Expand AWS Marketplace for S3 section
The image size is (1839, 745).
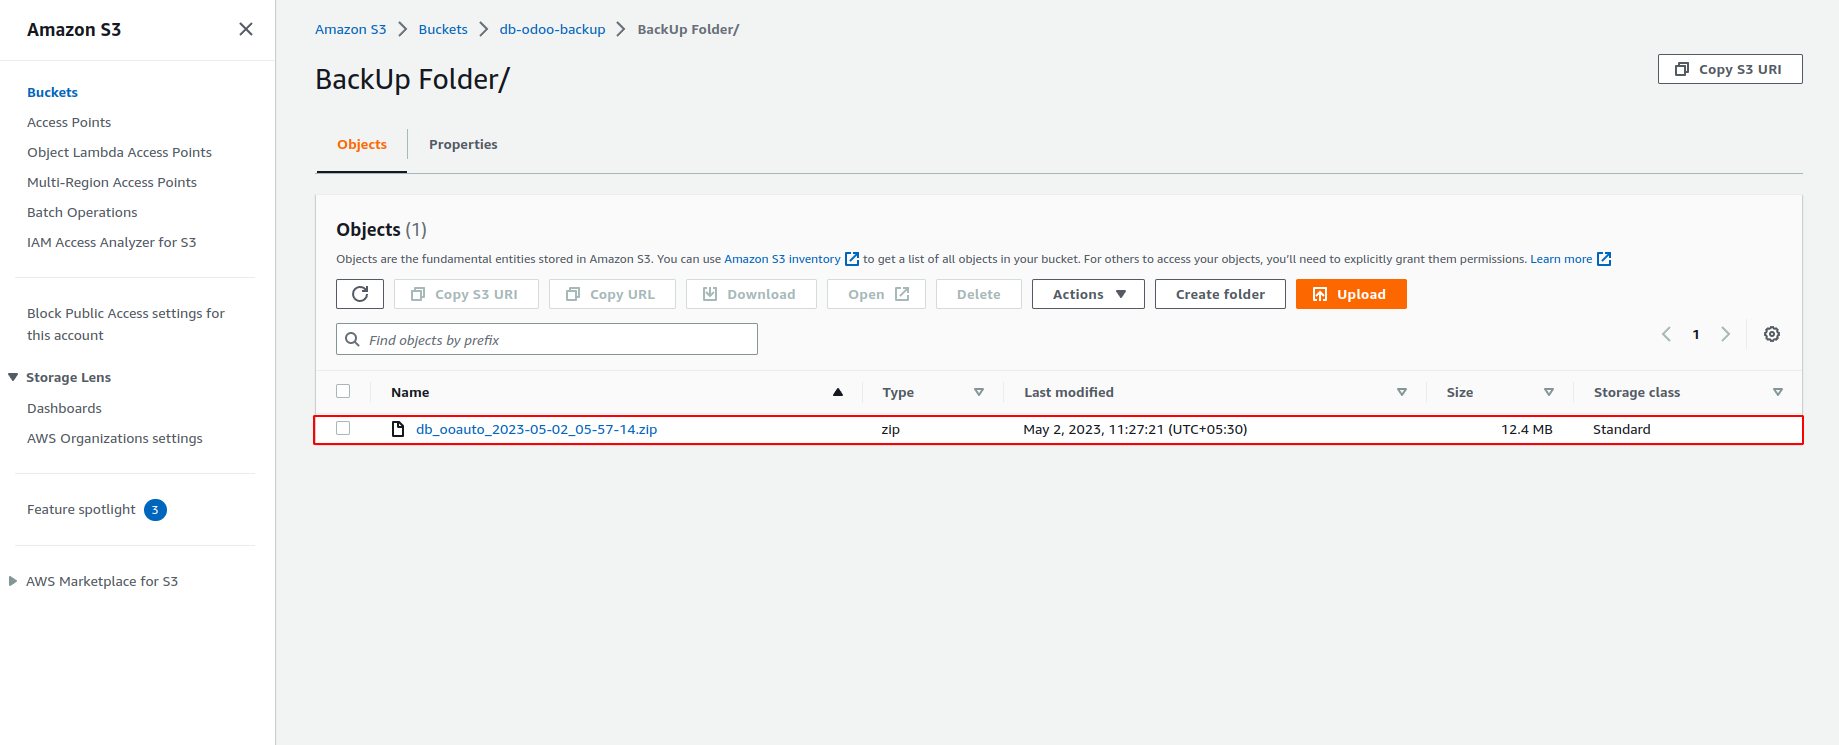pyautogui.click(x=13, y=581)
